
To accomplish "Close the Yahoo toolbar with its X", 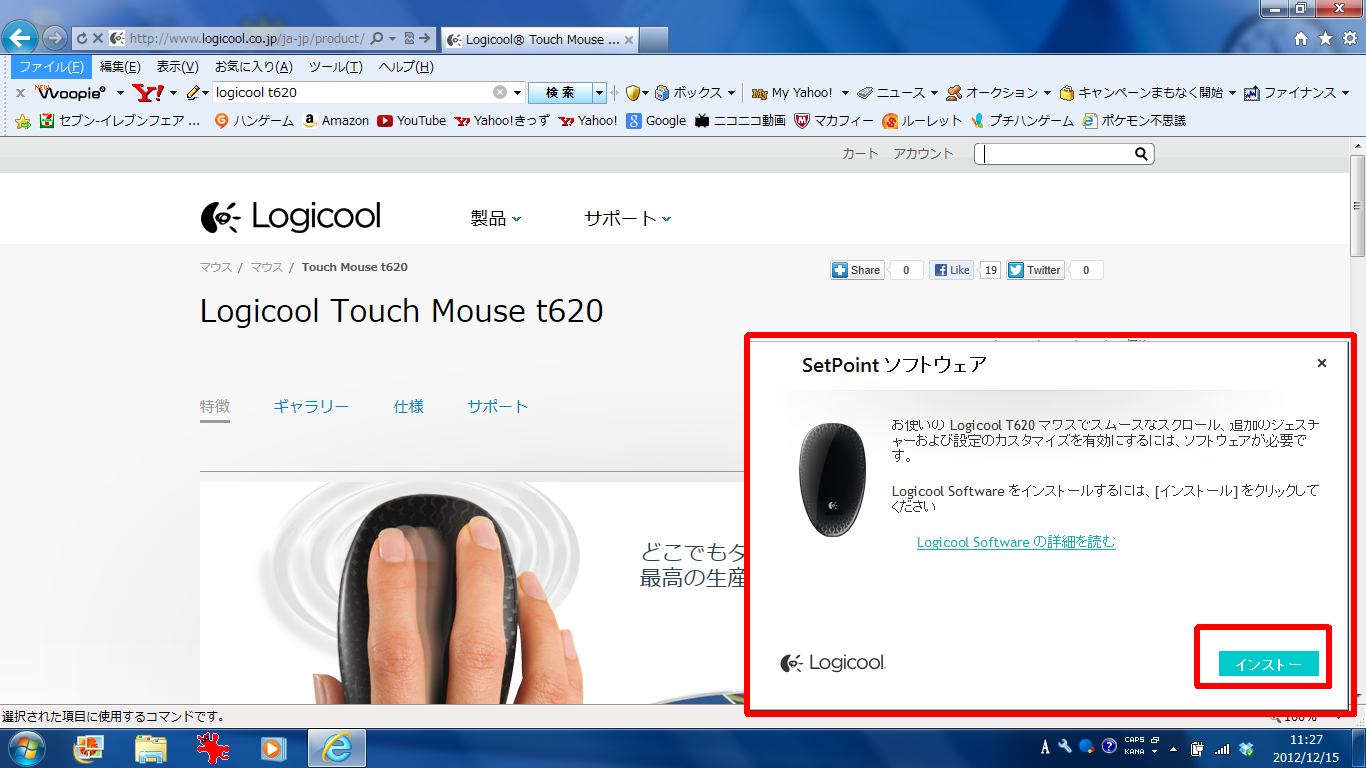I will coord(20,93).
